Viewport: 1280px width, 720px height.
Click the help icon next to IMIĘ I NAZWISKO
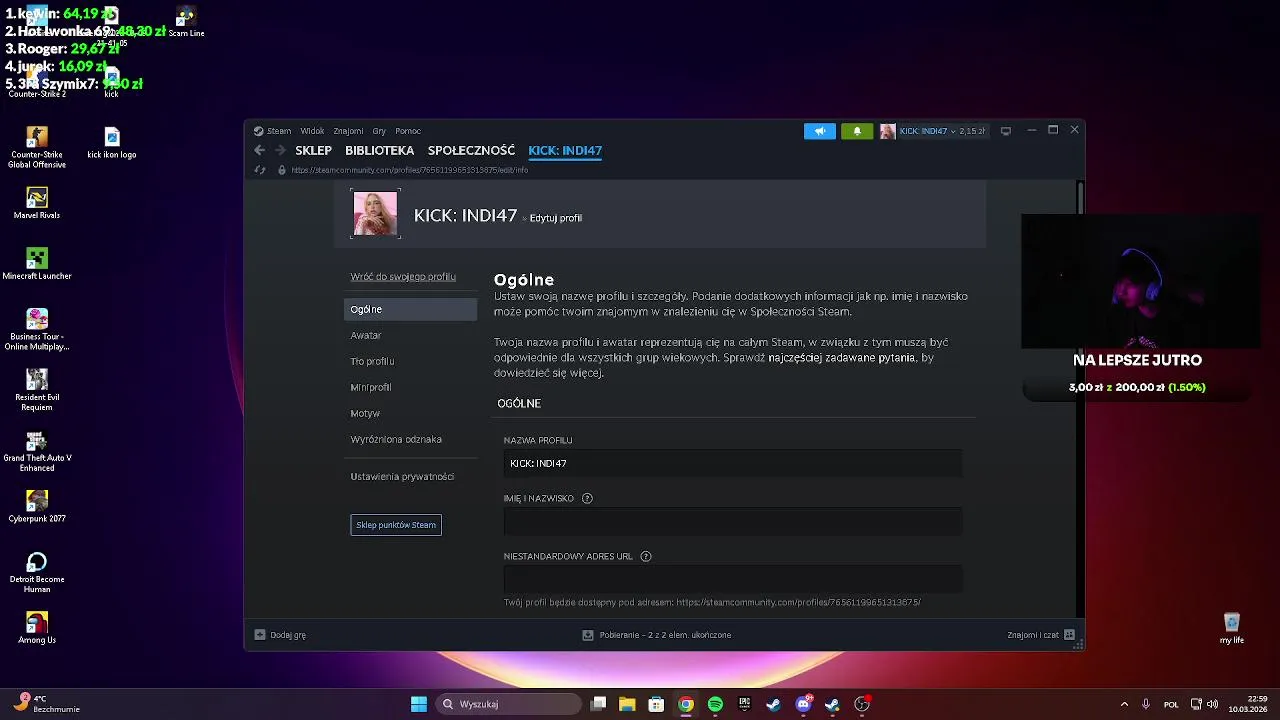[587, 499]
